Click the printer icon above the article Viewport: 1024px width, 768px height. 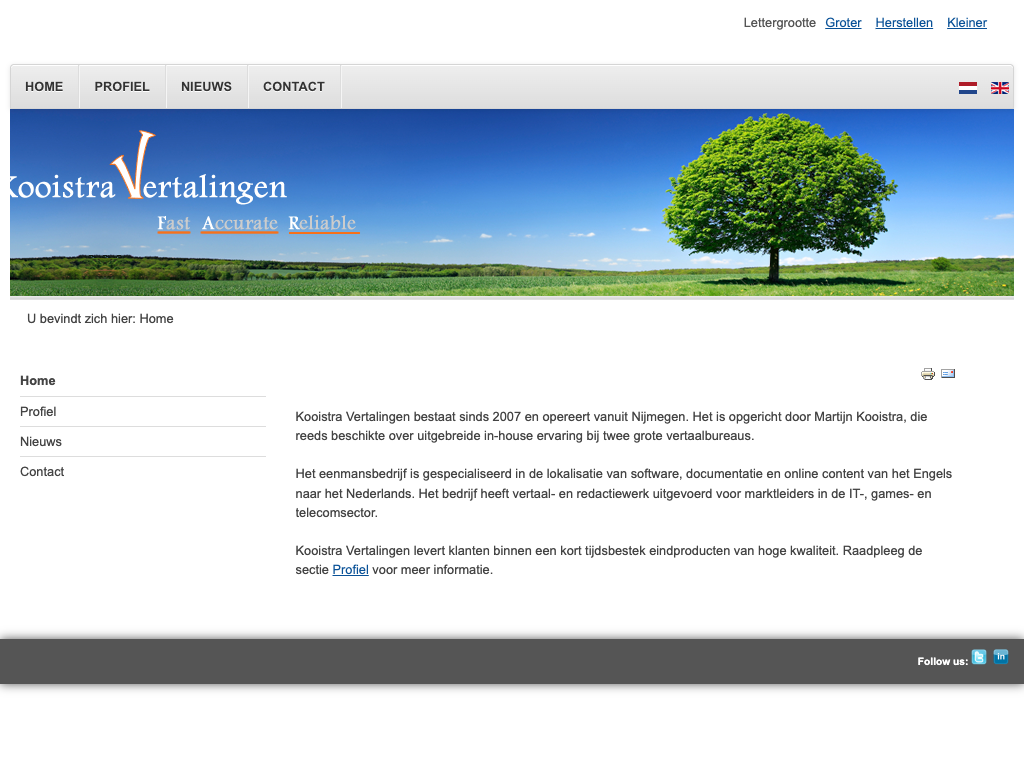(928, 374)
